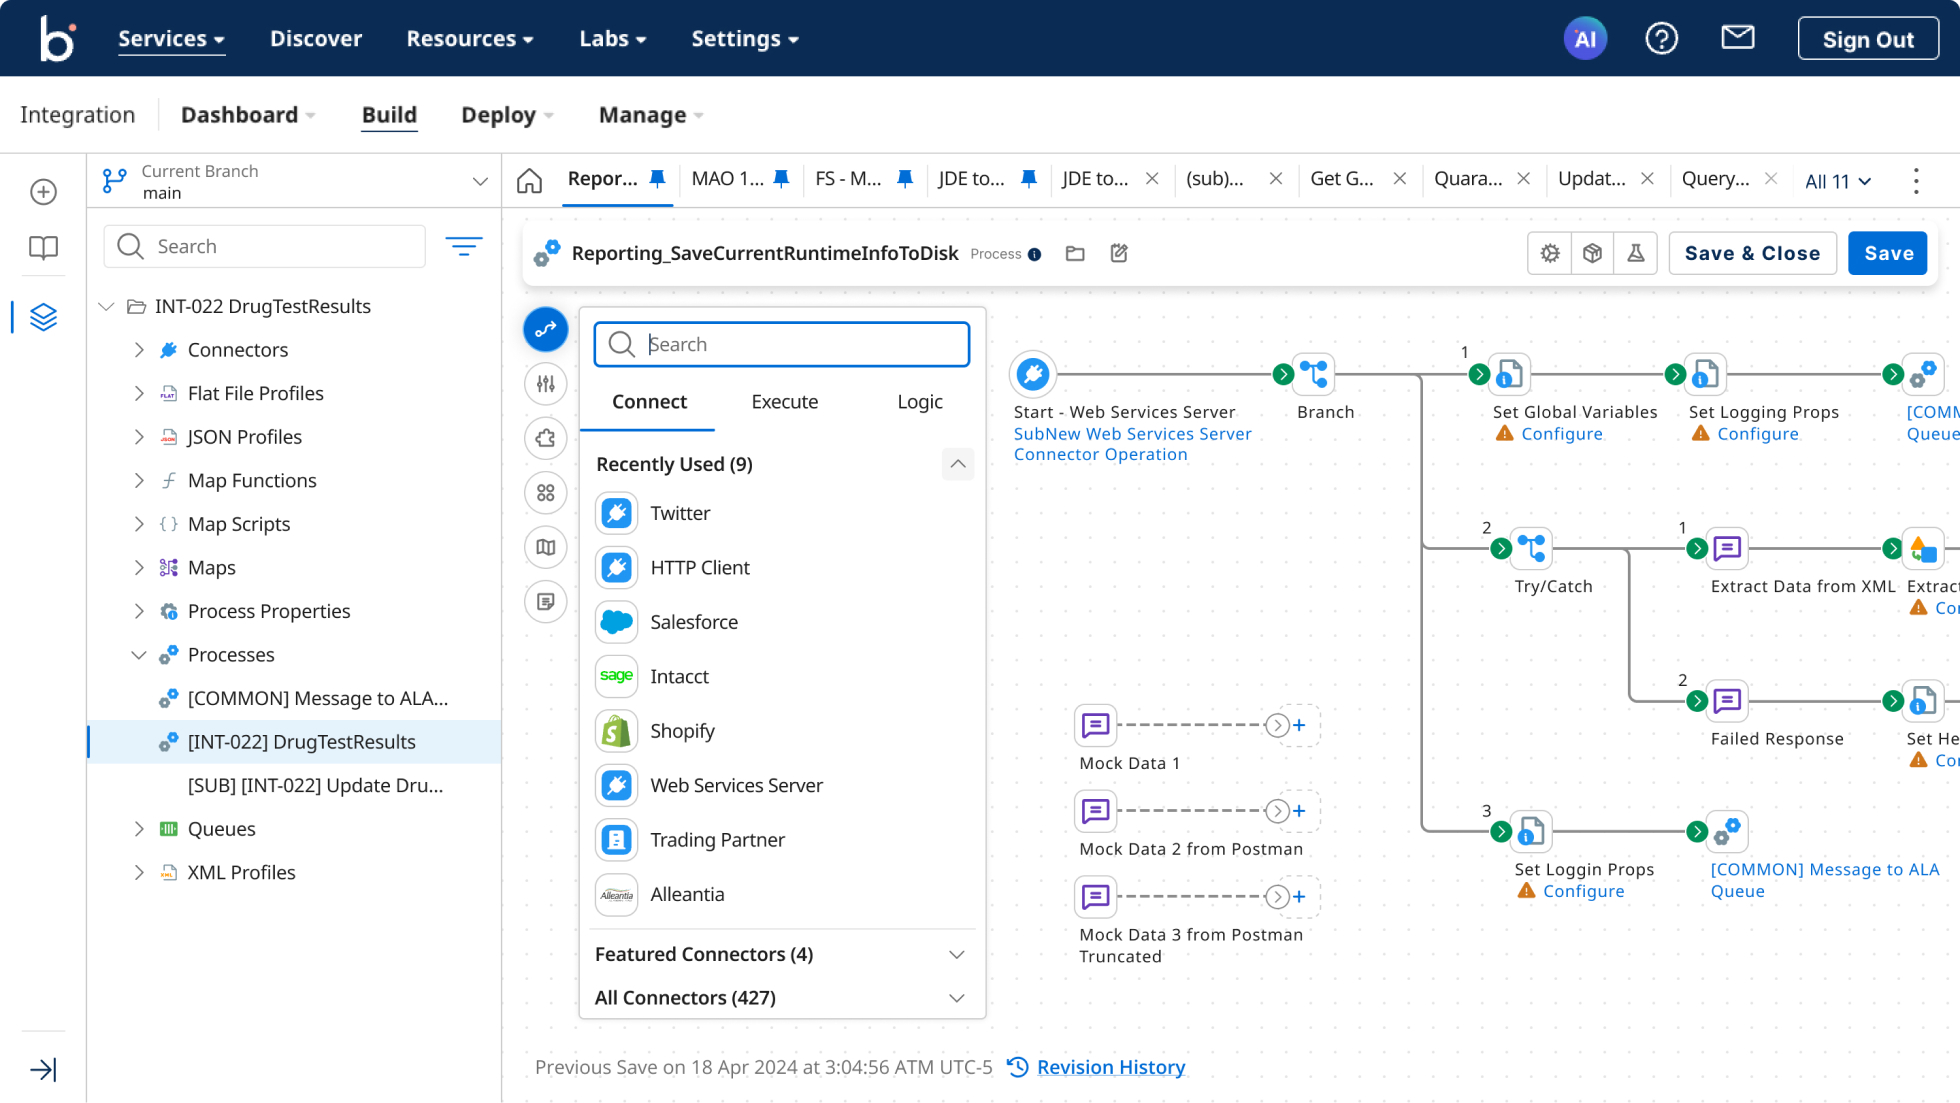The height and width of the screenshot is (1103, 1960).
Task: Select the Connect shapes palette icon
Action: pos(546,329)
